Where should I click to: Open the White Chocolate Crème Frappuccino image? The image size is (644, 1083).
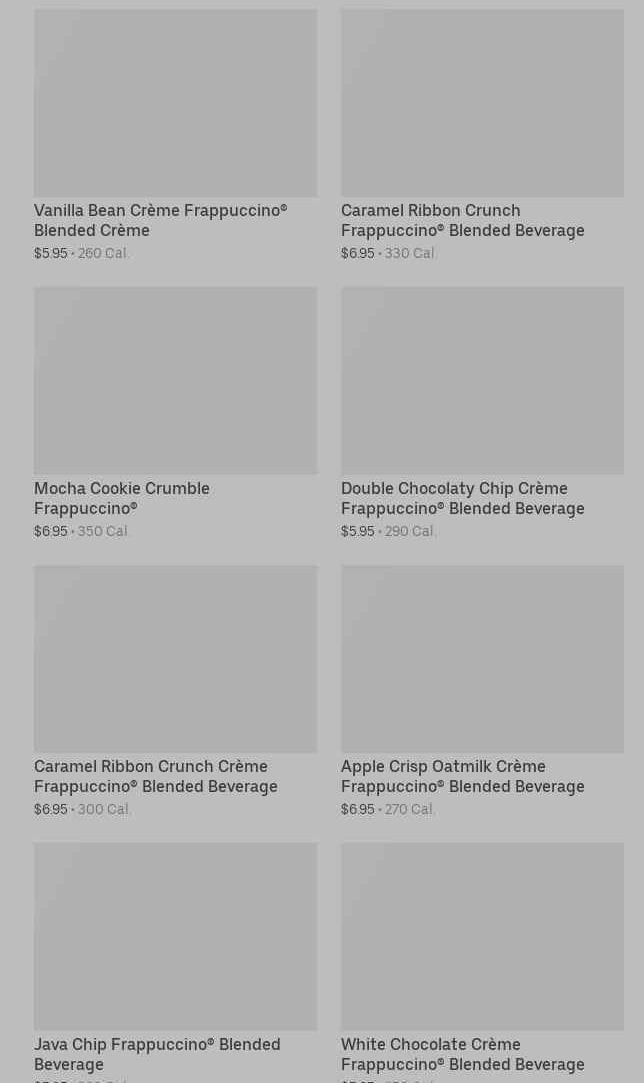tap(482, 936)
